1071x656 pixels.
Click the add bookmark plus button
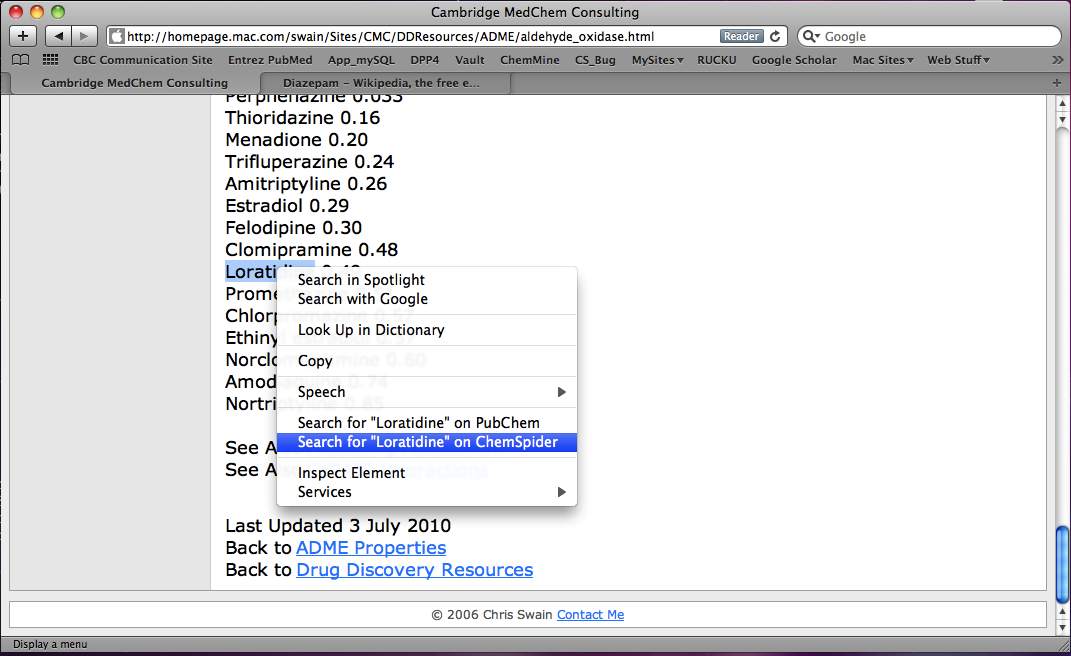click(23, 36)
